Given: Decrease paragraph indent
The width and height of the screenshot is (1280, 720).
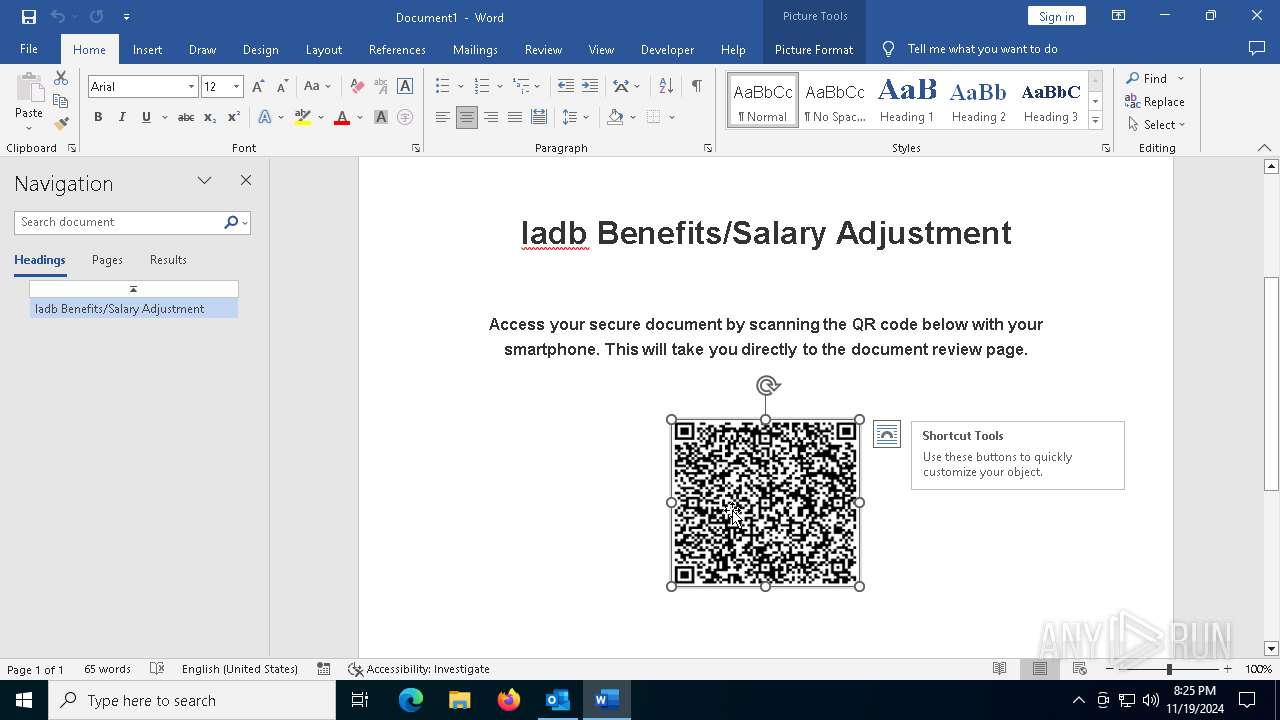Looking at the screenshot, I should click(566, 87).
